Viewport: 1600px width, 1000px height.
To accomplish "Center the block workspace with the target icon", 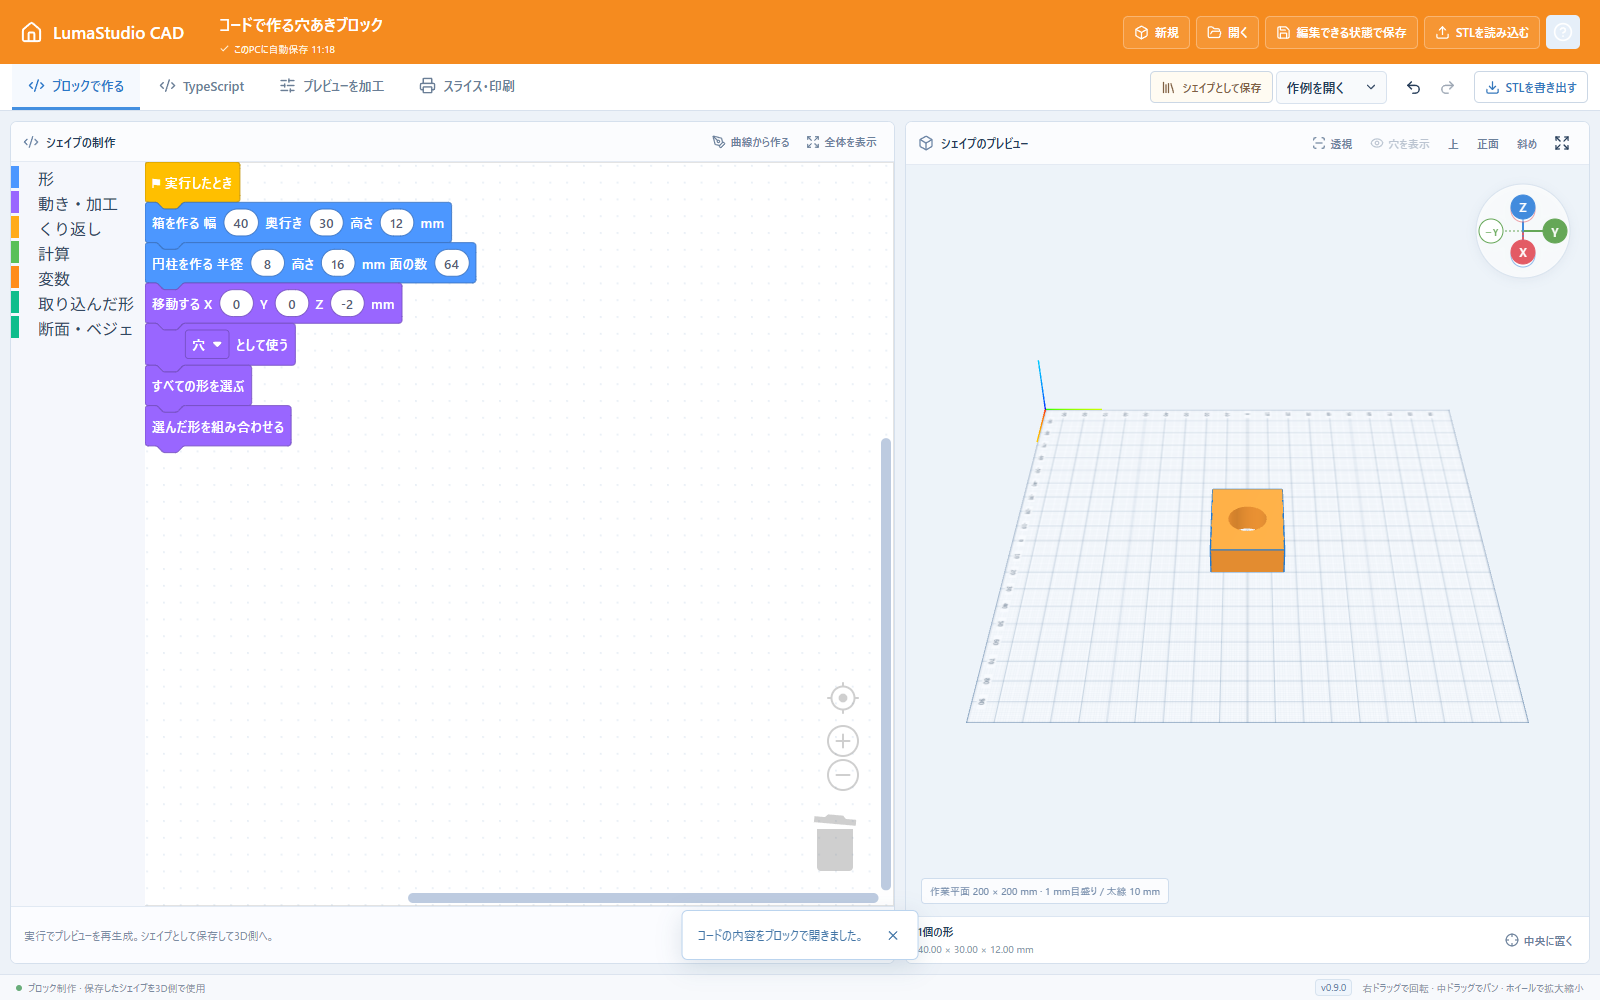I will [x=843, y=697].
